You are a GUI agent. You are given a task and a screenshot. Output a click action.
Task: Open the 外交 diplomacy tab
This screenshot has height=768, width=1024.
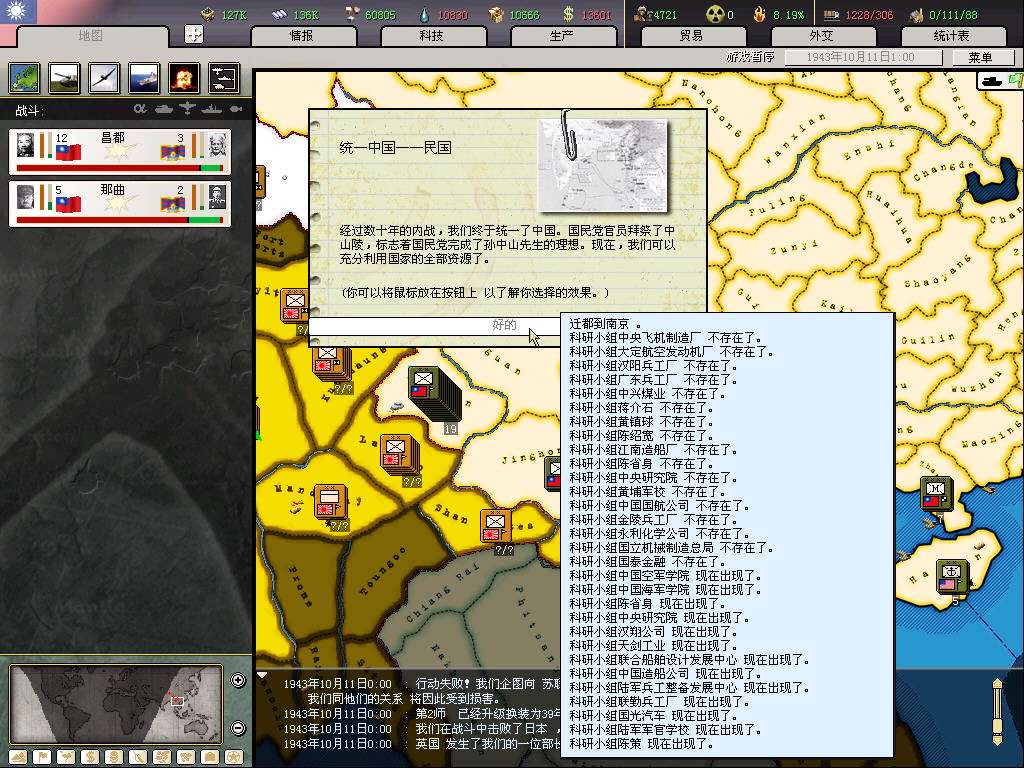coord(822,36)
